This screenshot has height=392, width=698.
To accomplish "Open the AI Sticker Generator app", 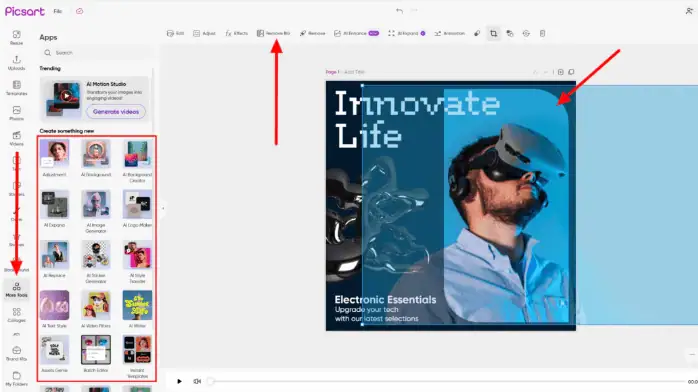I will 96,262.
